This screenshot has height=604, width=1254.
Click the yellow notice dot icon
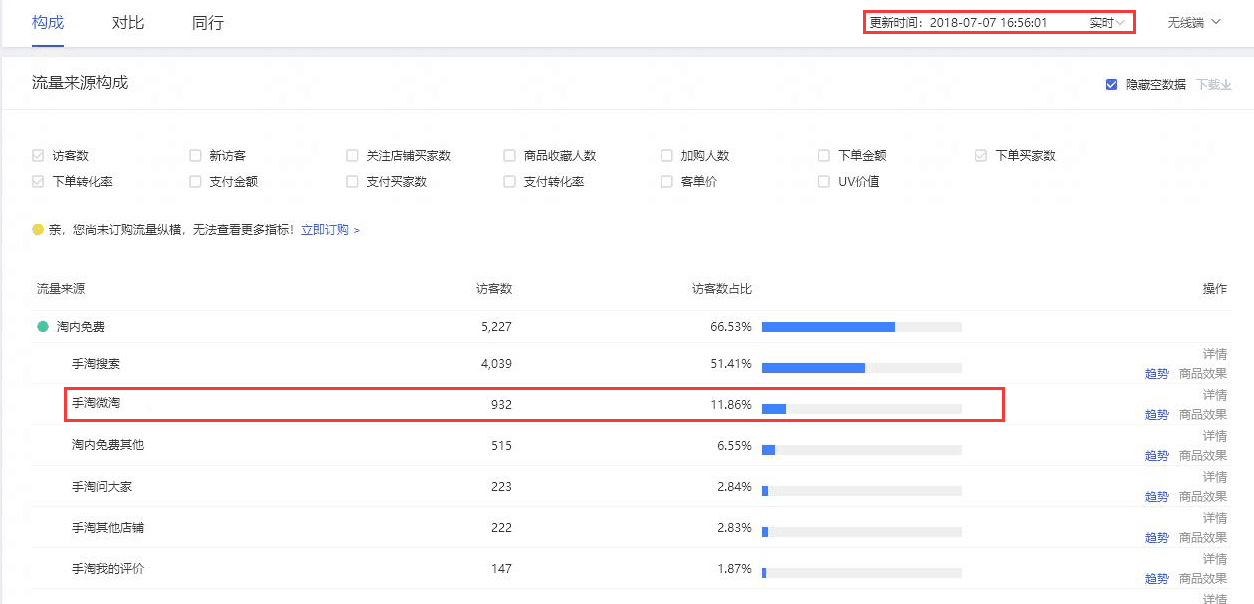coord(38,230)
